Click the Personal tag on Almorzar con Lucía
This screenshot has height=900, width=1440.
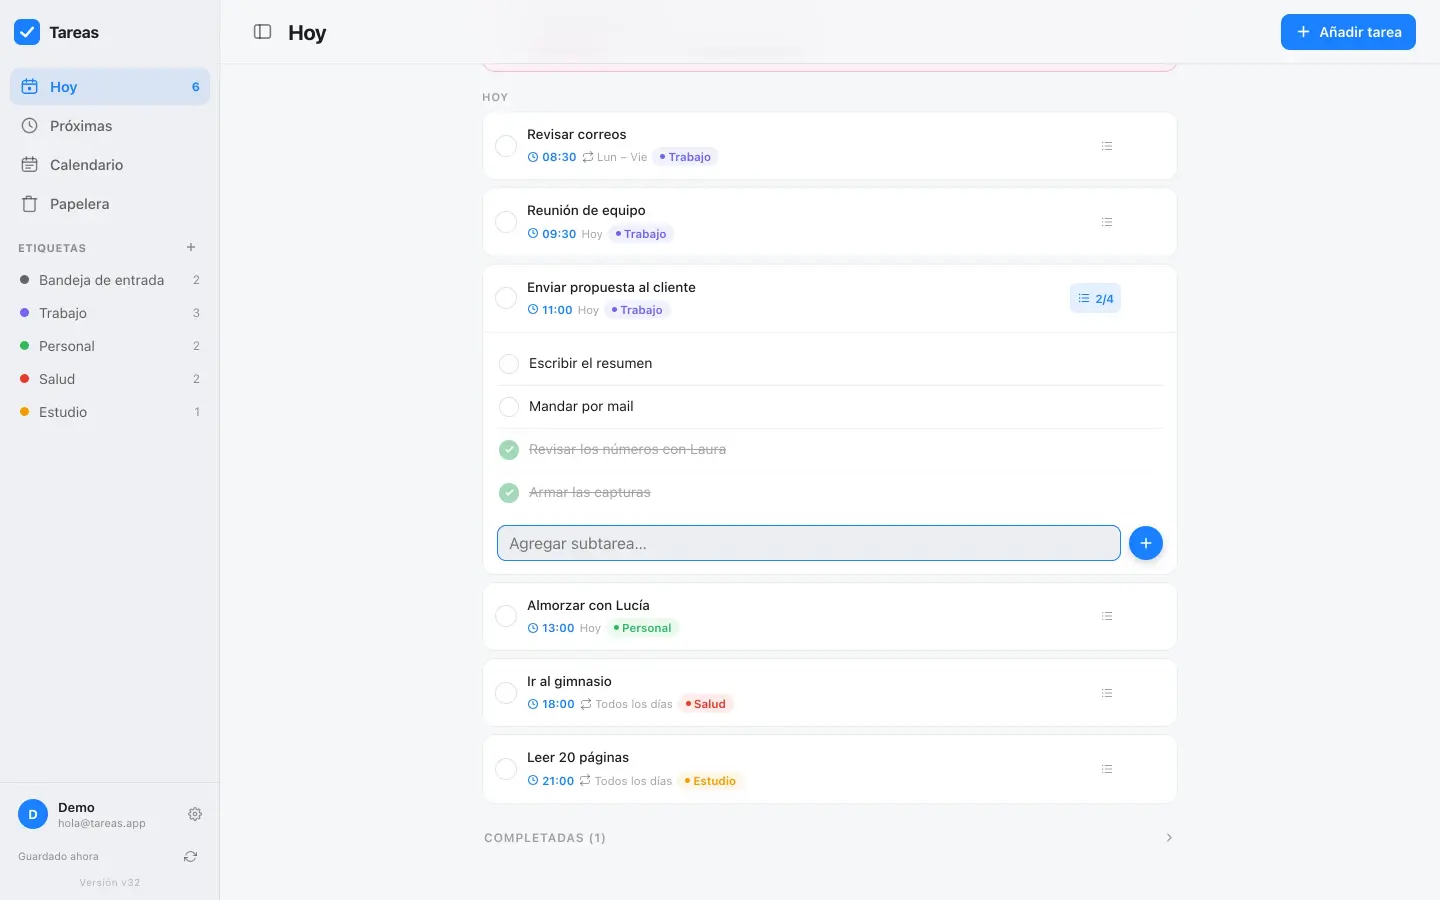[x=642, y=628]
